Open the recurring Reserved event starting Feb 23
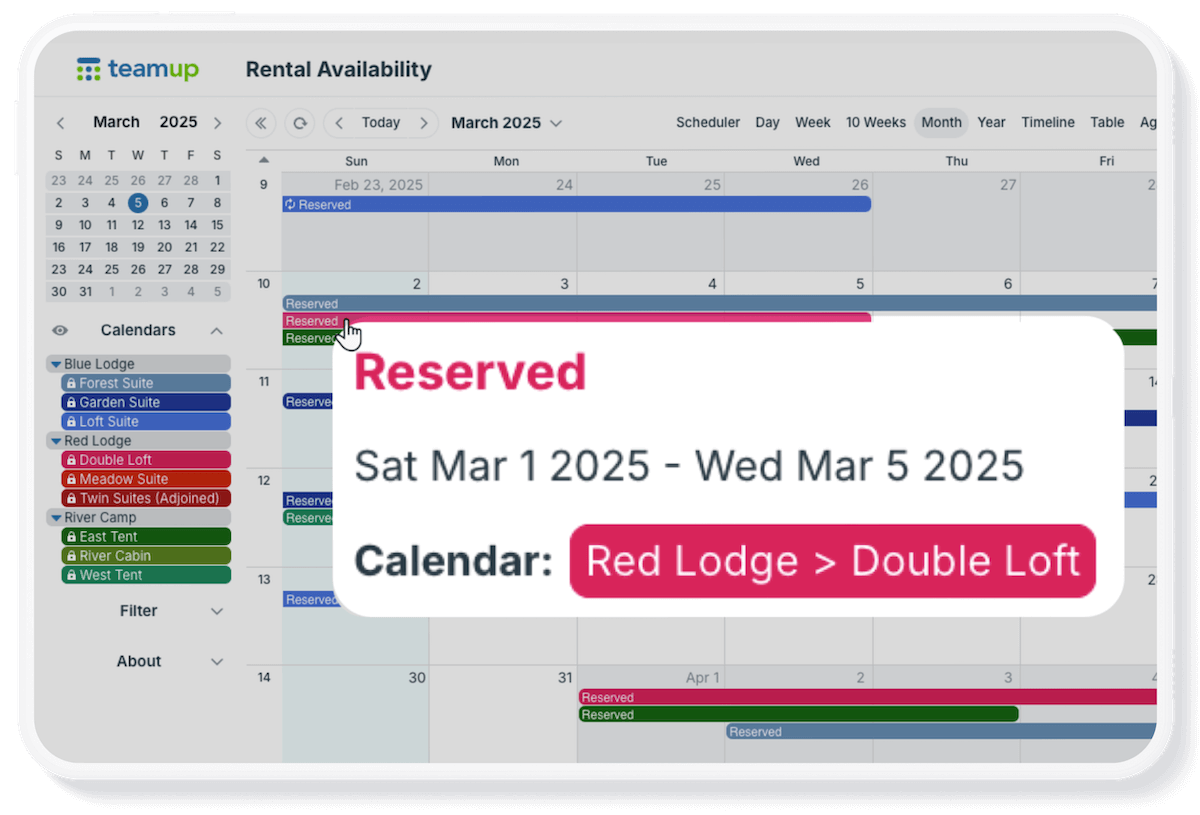The image size is (1200, 815). 577,205
